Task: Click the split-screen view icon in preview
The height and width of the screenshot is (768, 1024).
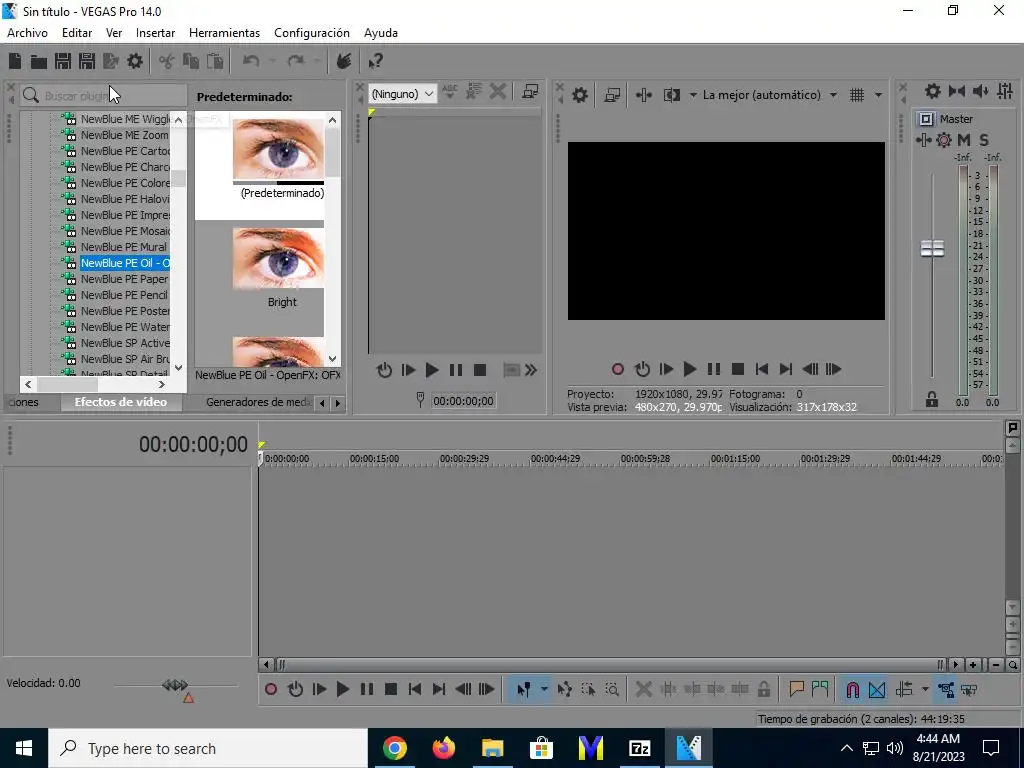Action: point(672,95)
